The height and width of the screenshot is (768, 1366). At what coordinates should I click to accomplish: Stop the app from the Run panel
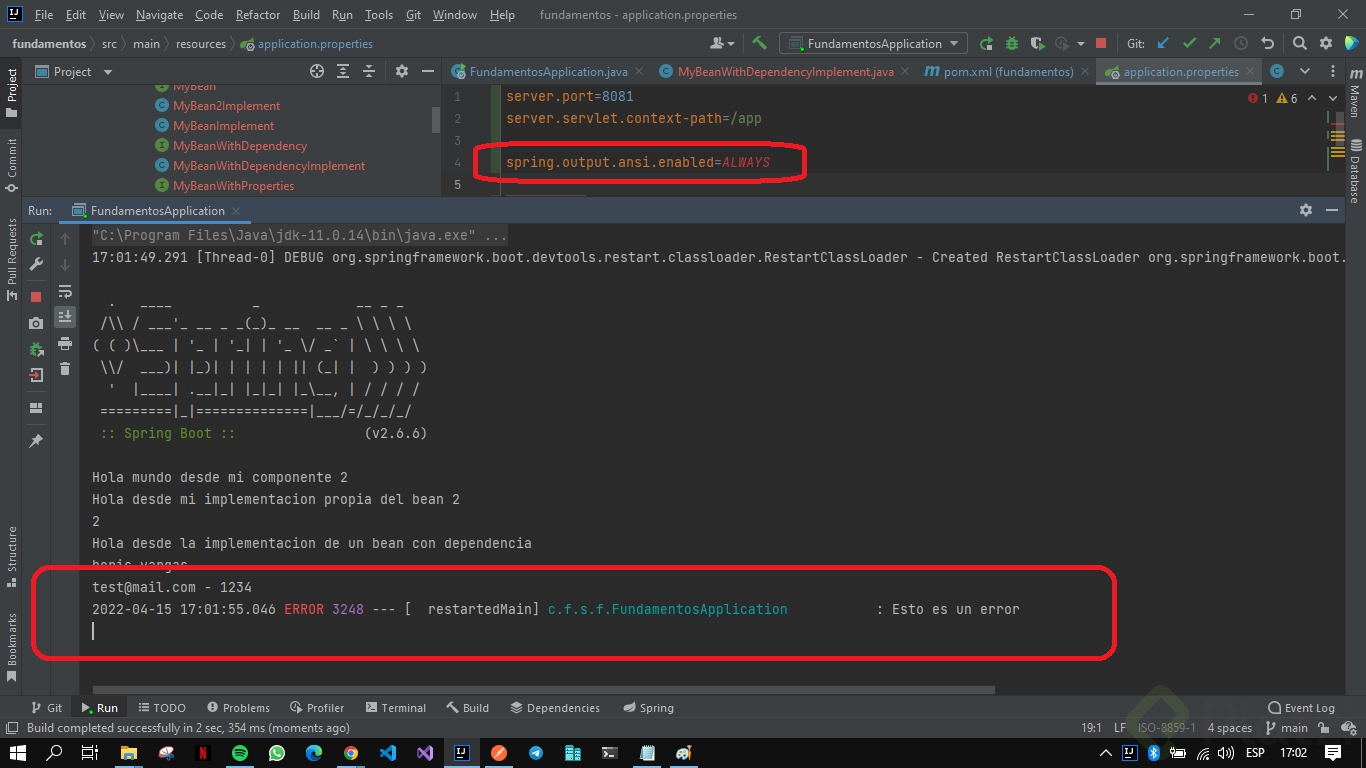[36, 296]
